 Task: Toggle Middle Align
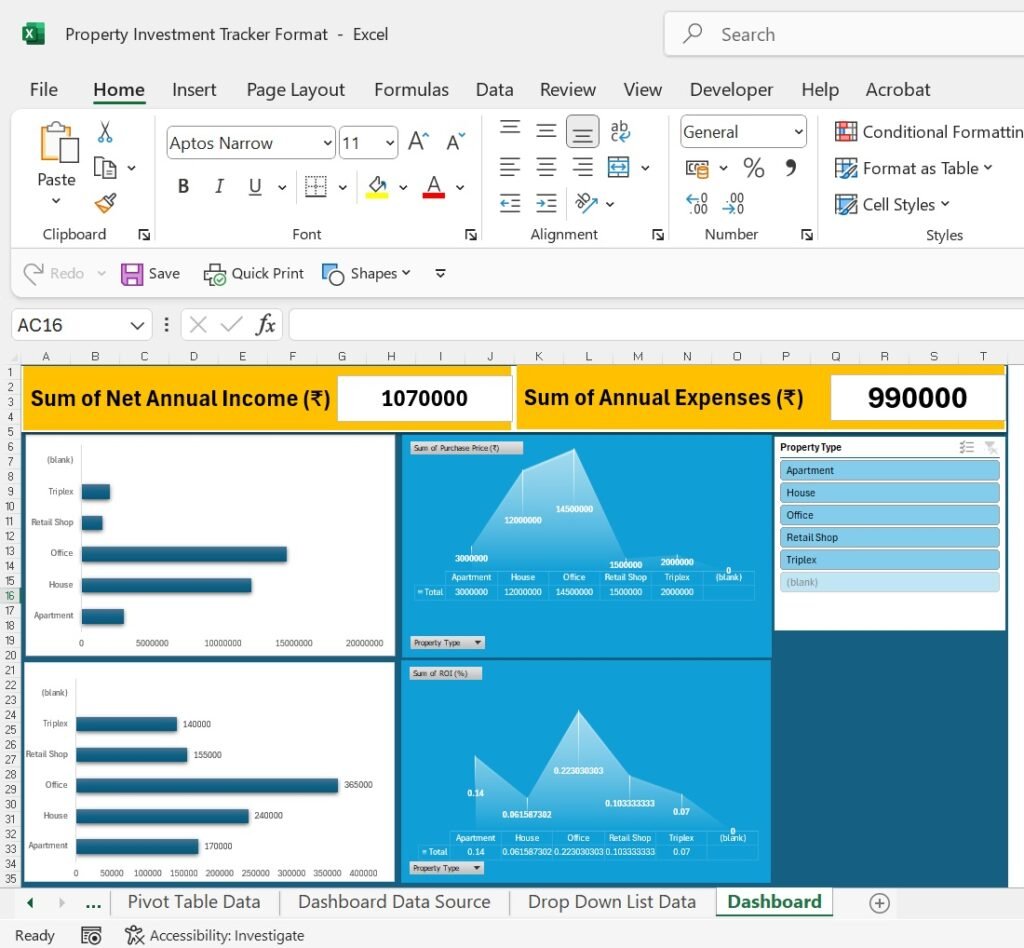(546, 131)
